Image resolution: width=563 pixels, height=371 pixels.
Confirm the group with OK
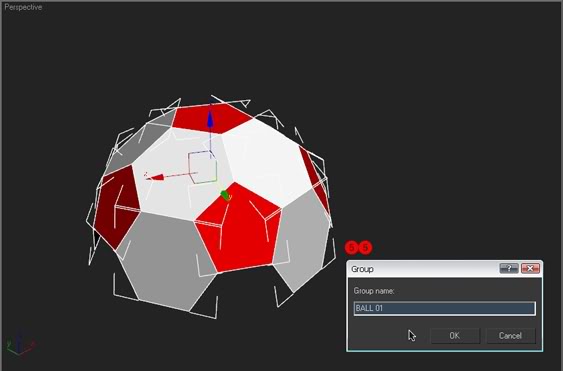tap(455, 335)
